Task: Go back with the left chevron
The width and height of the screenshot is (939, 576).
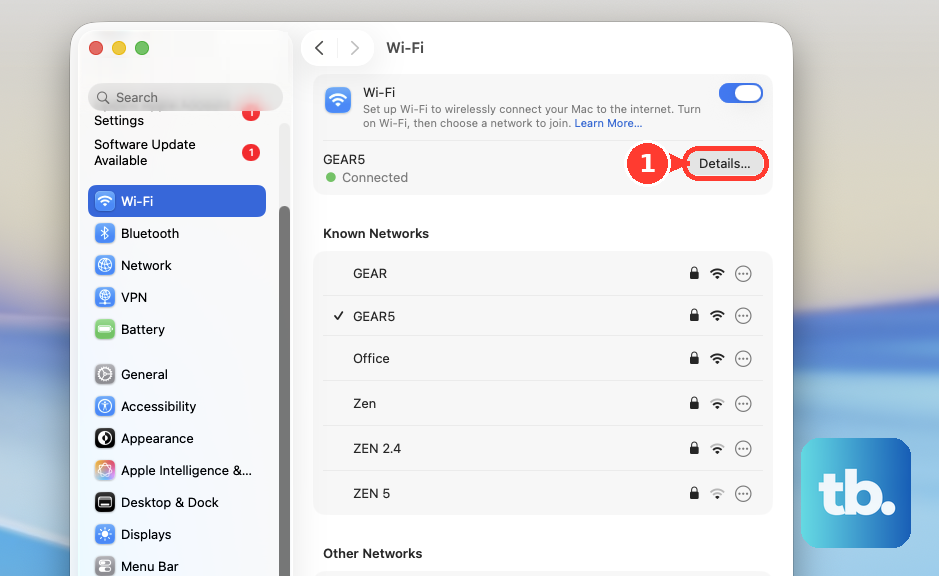Action: coord(320,48)
